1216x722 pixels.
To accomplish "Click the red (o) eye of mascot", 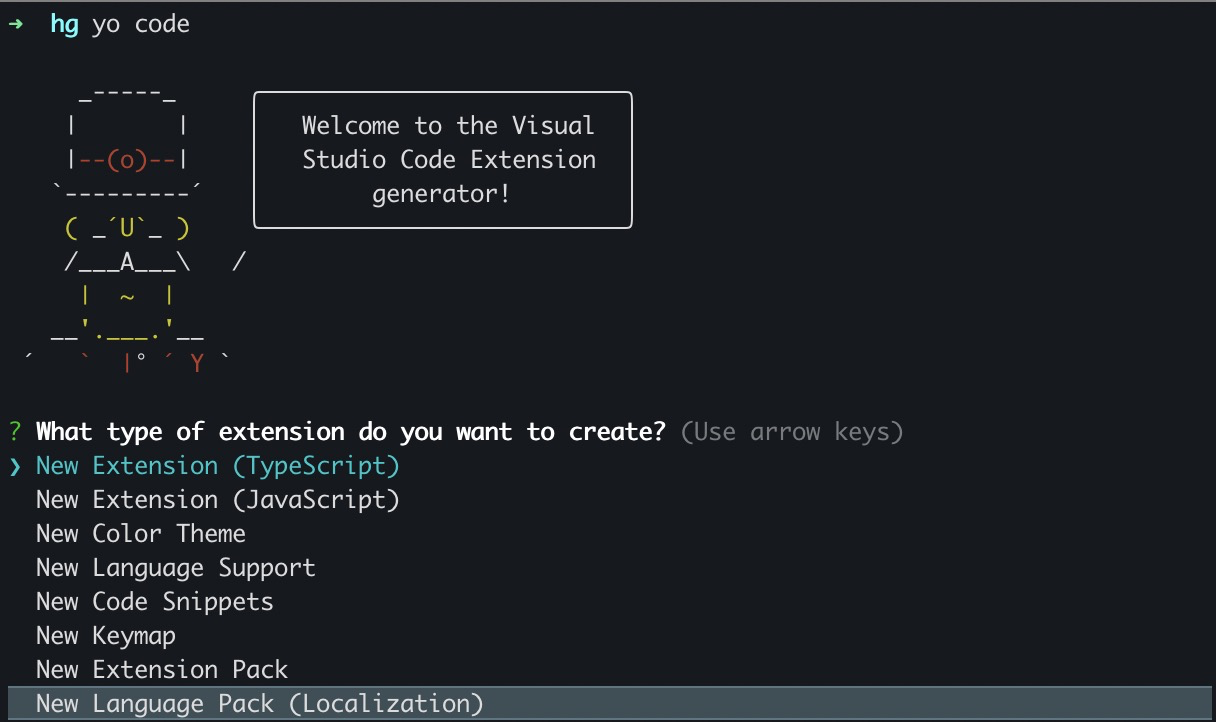I will (127, 160).
